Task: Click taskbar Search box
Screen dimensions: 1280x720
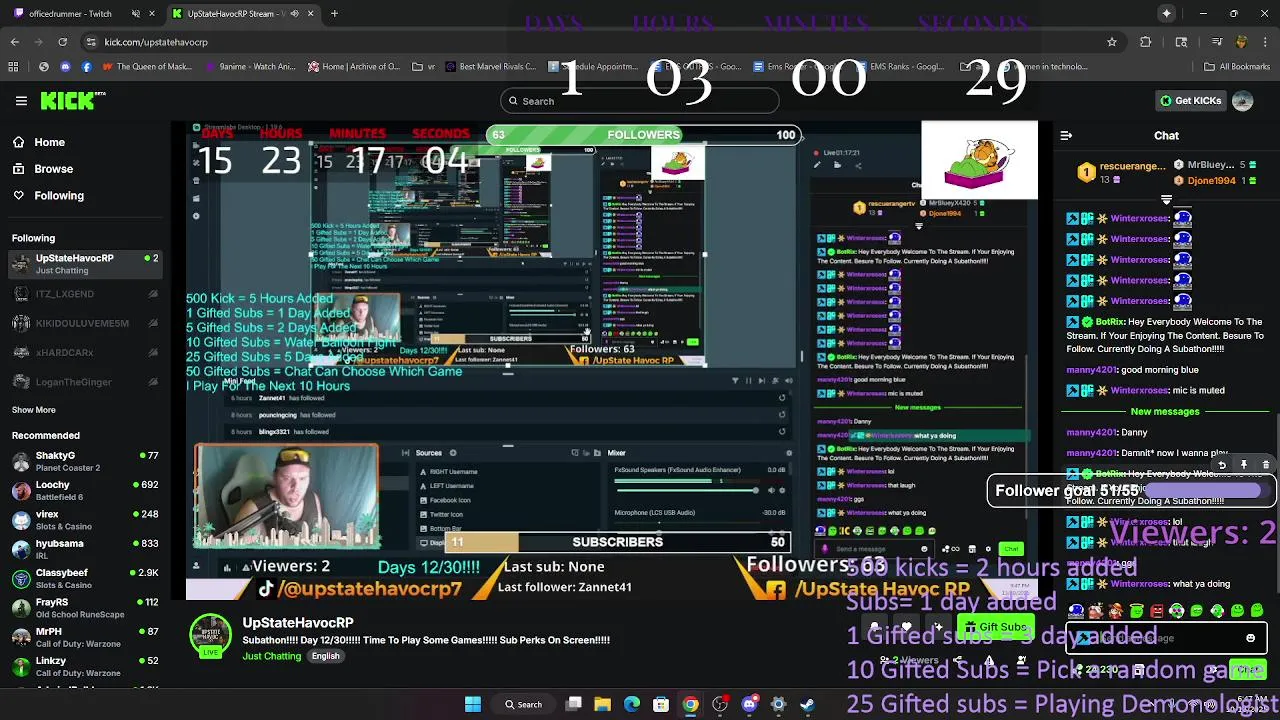Action: tap(523, 704)
